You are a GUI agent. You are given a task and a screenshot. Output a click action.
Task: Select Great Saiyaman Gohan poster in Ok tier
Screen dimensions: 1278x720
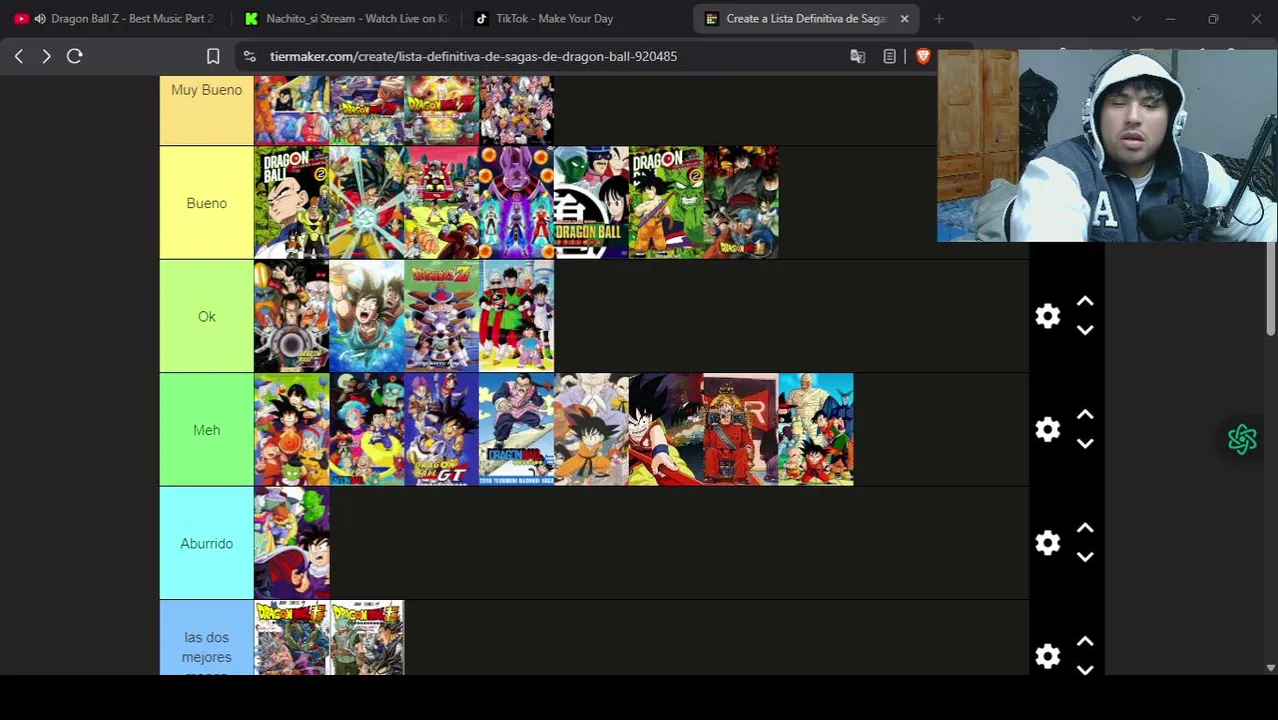[x=516, y=316]
